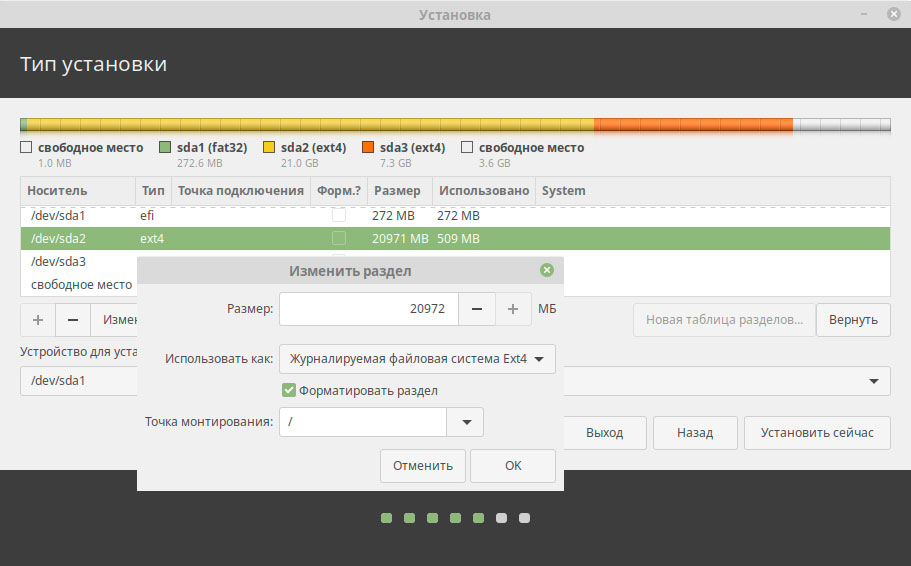Click the grey free space segment in disk bar
The height and width of the screenshot is (566, 911).
tap(841, 124)
